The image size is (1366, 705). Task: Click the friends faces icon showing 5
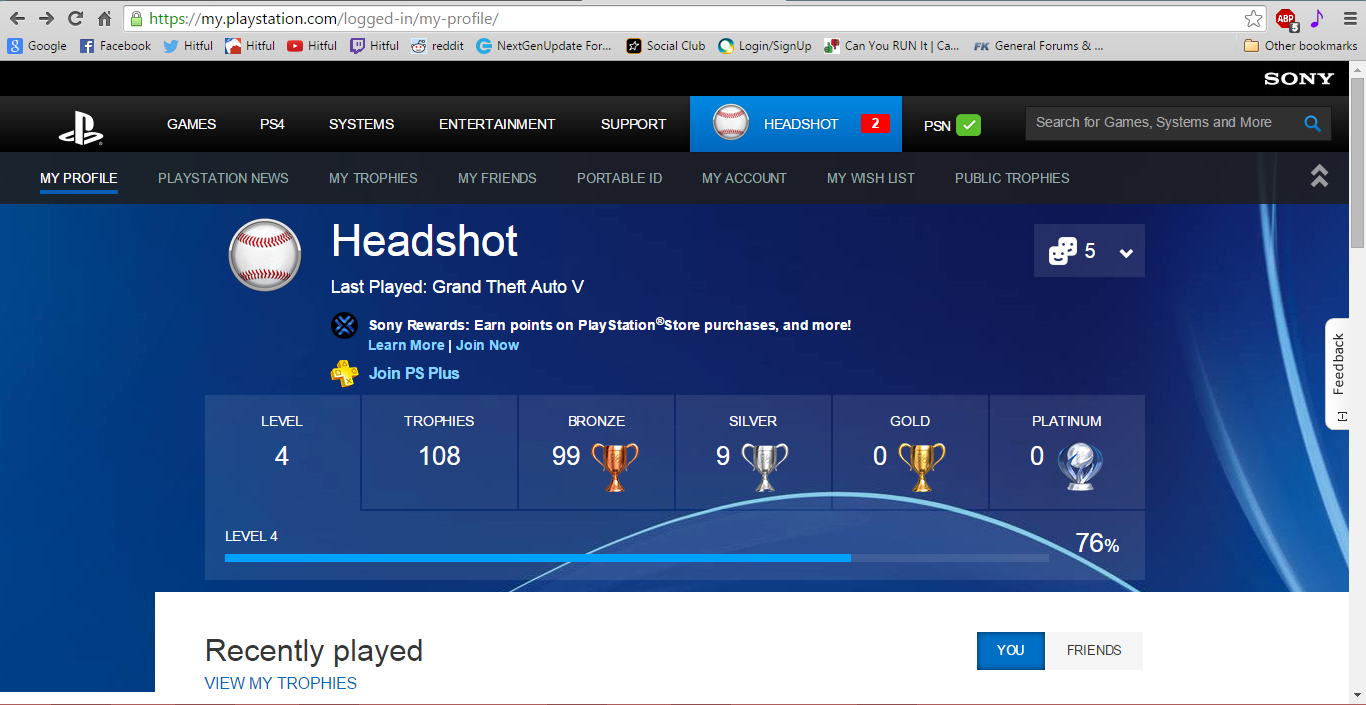coord(1062,251)
